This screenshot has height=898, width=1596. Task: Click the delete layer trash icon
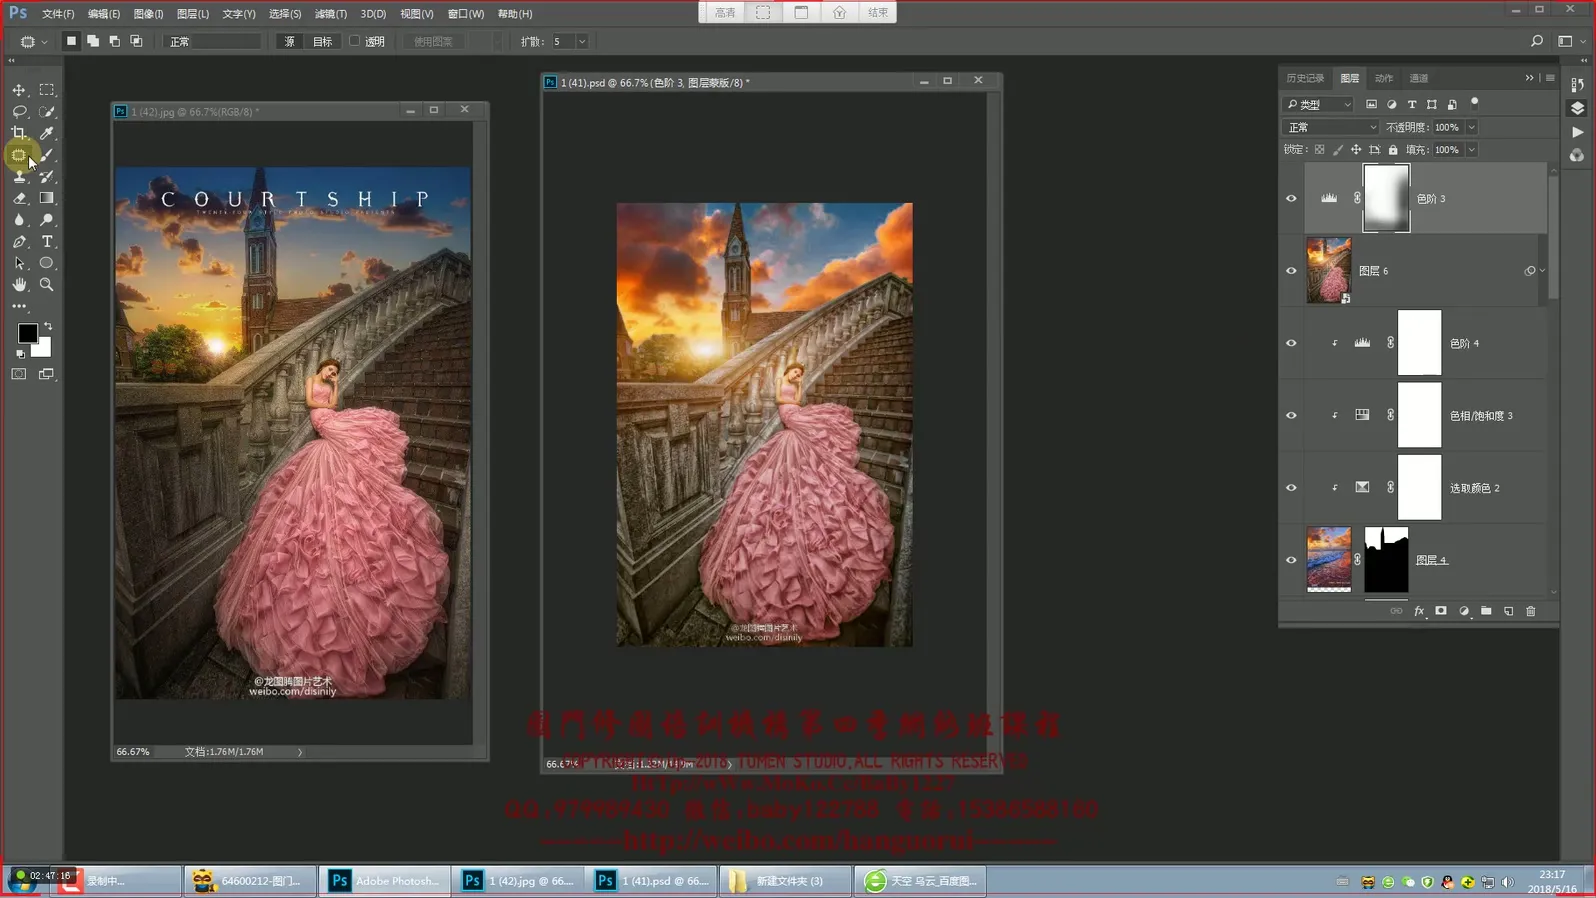point(1531,611)
